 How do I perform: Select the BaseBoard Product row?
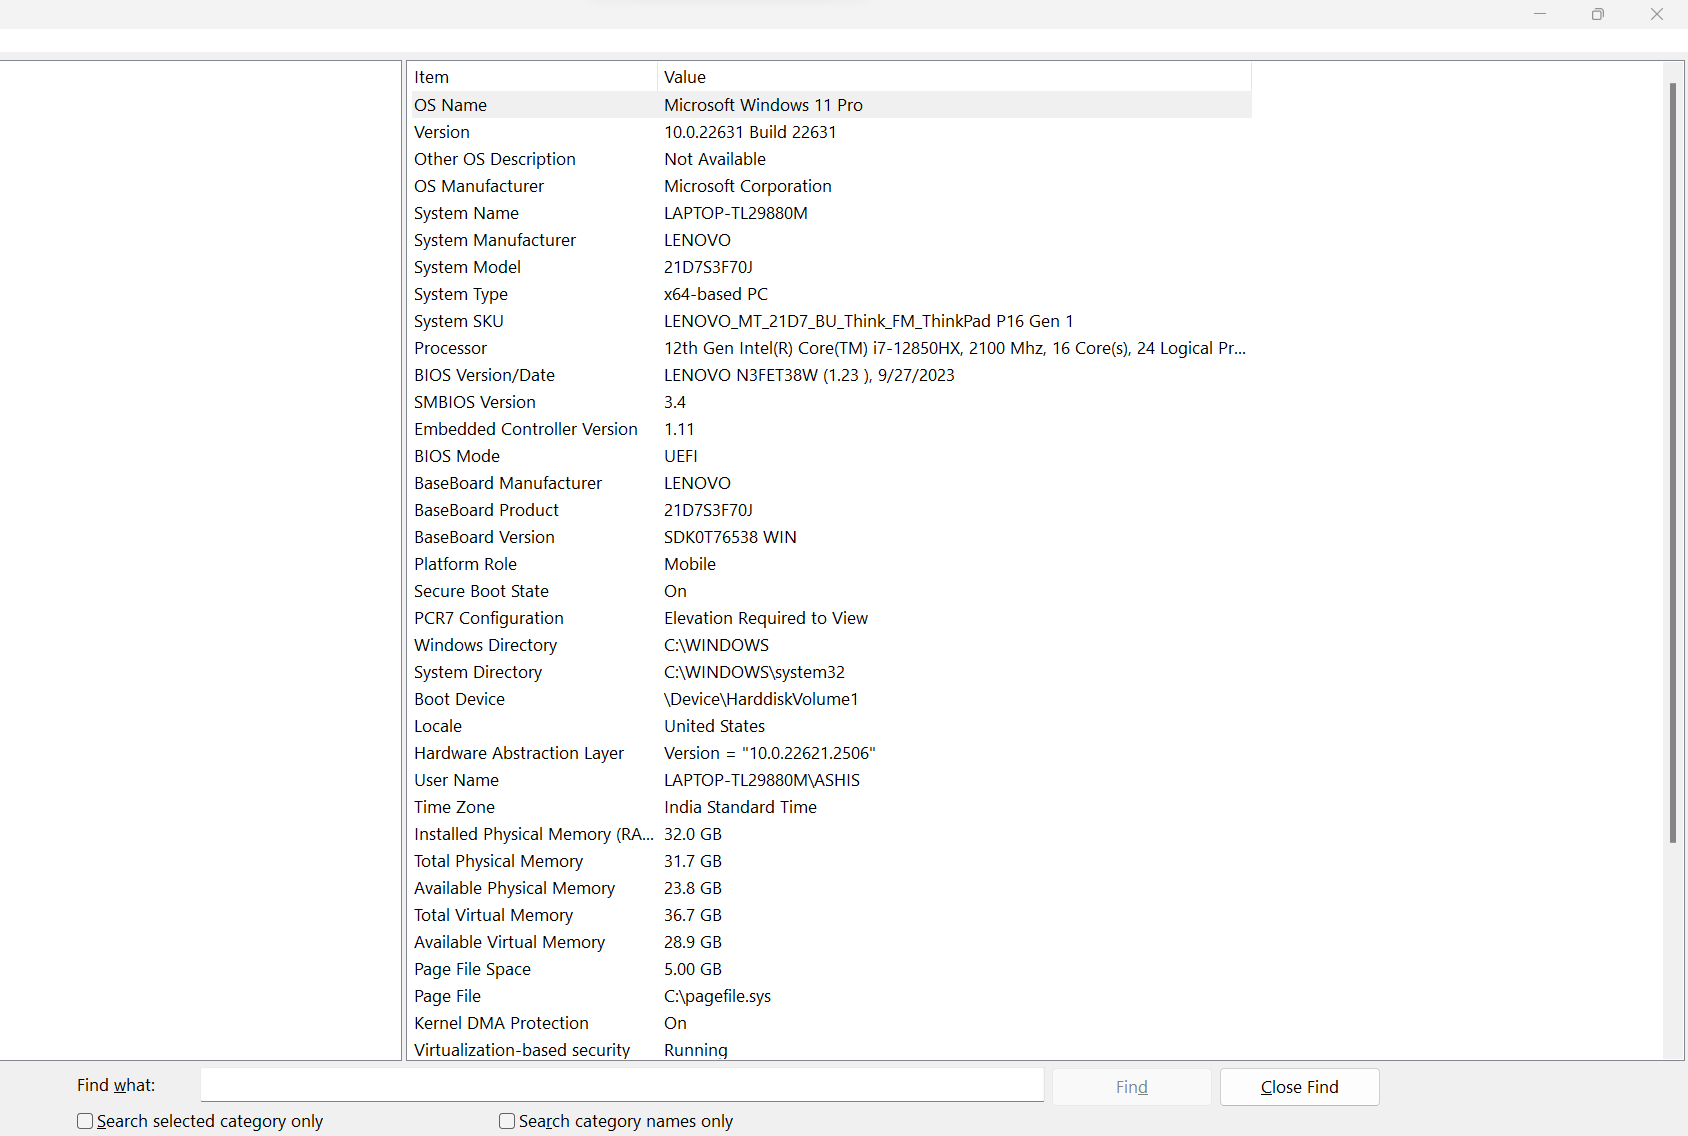pyautogui.click(x=831, y=510)
